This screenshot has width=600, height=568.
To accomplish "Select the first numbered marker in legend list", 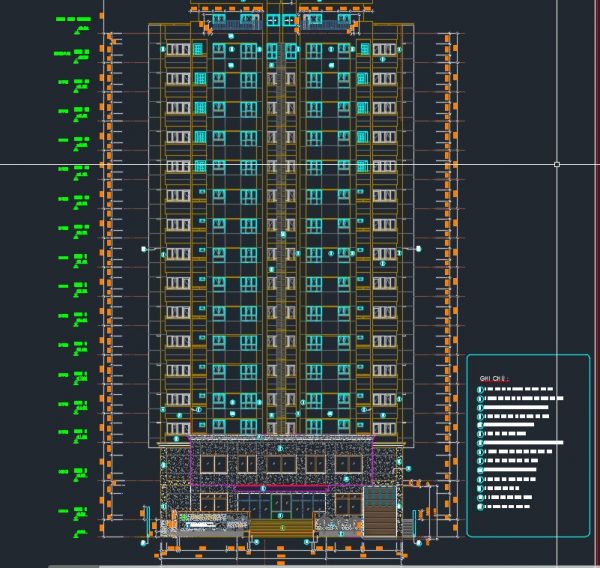I will 481,388.
